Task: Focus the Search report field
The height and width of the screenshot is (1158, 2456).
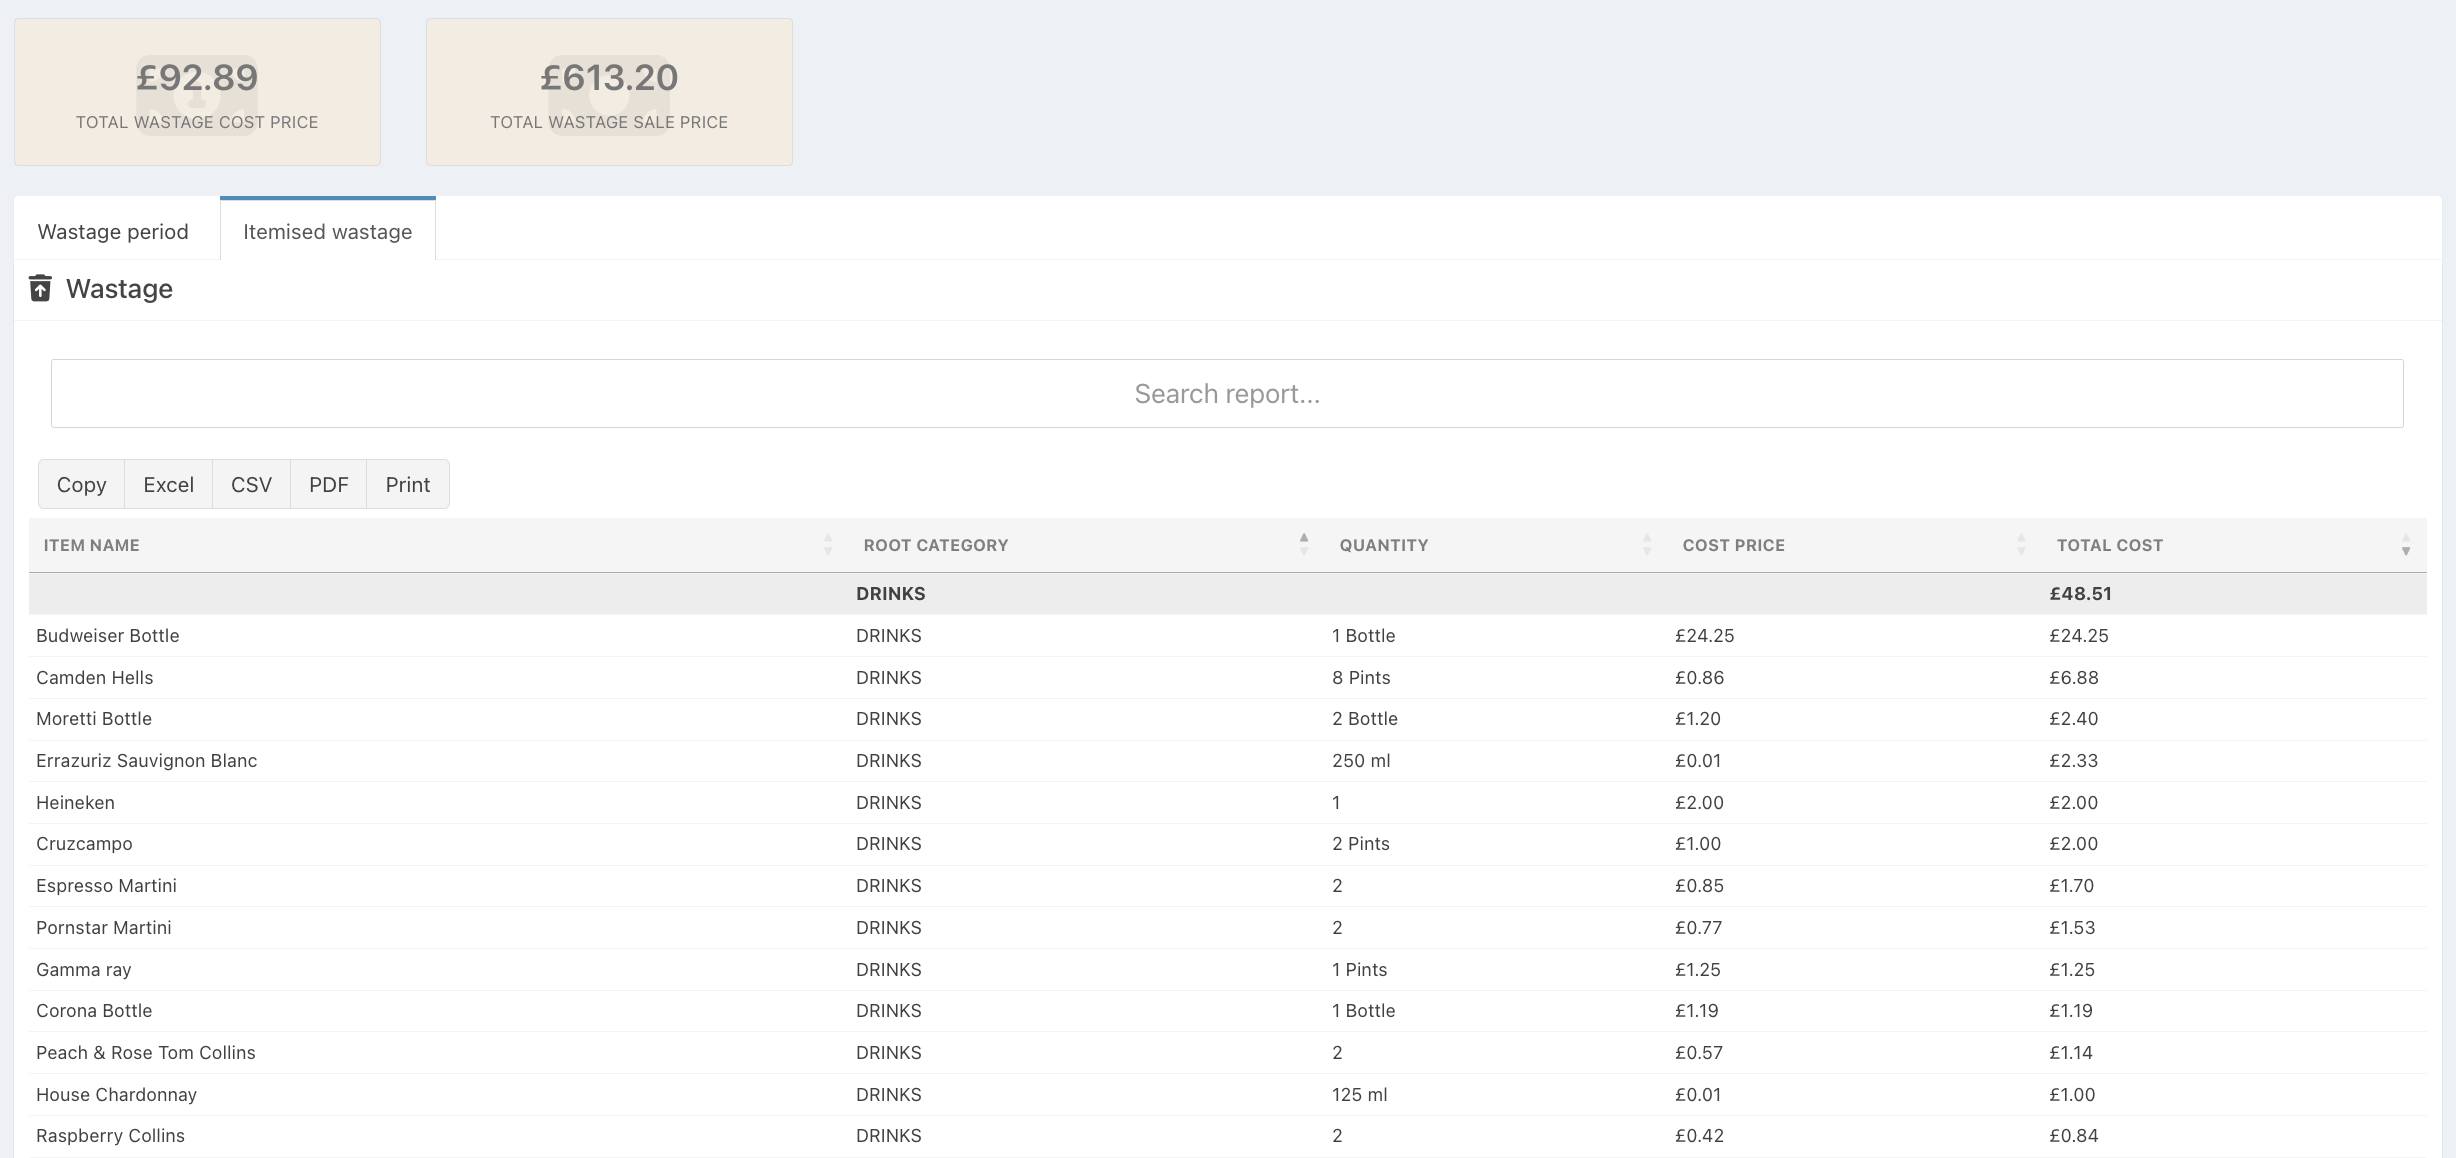Action: point(1227,393)
